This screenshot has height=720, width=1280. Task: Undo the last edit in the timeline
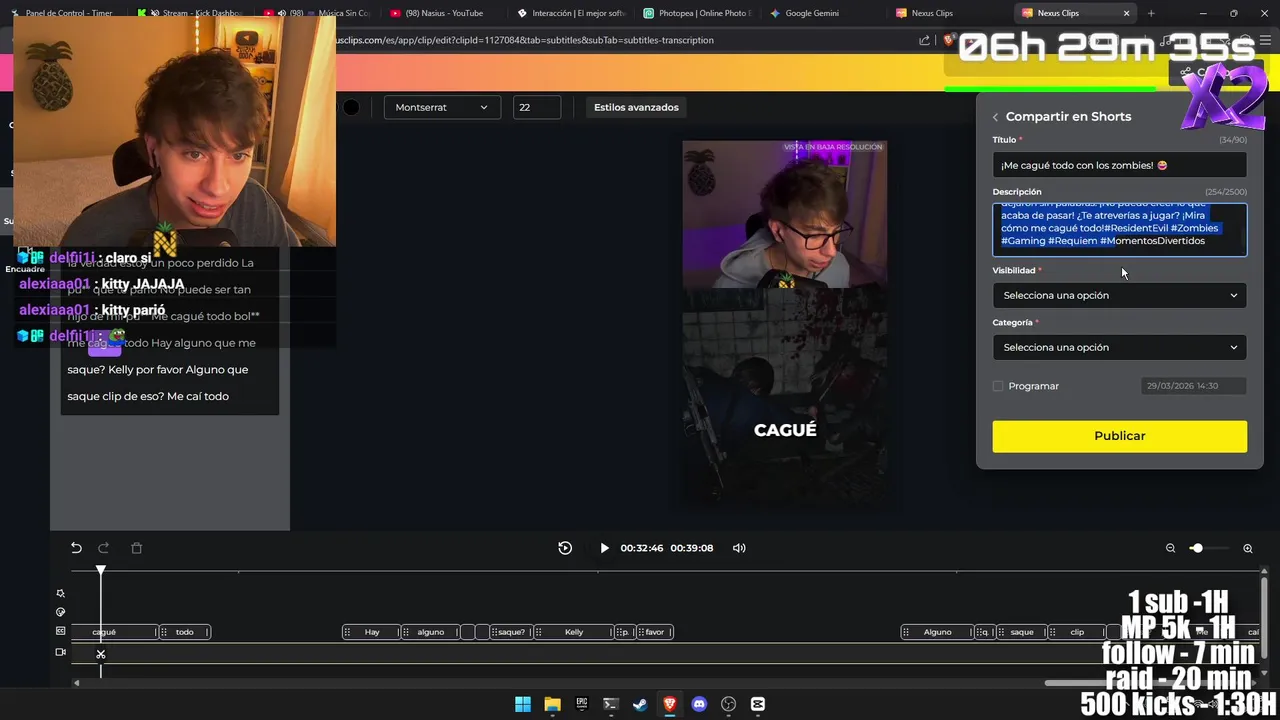76,548
